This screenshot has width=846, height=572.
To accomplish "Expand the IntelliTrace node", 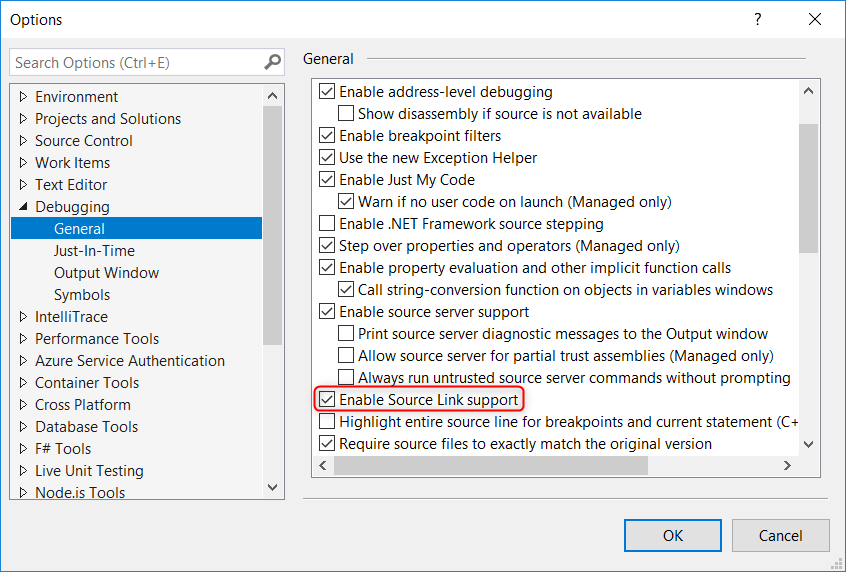I will coord(23,317).
